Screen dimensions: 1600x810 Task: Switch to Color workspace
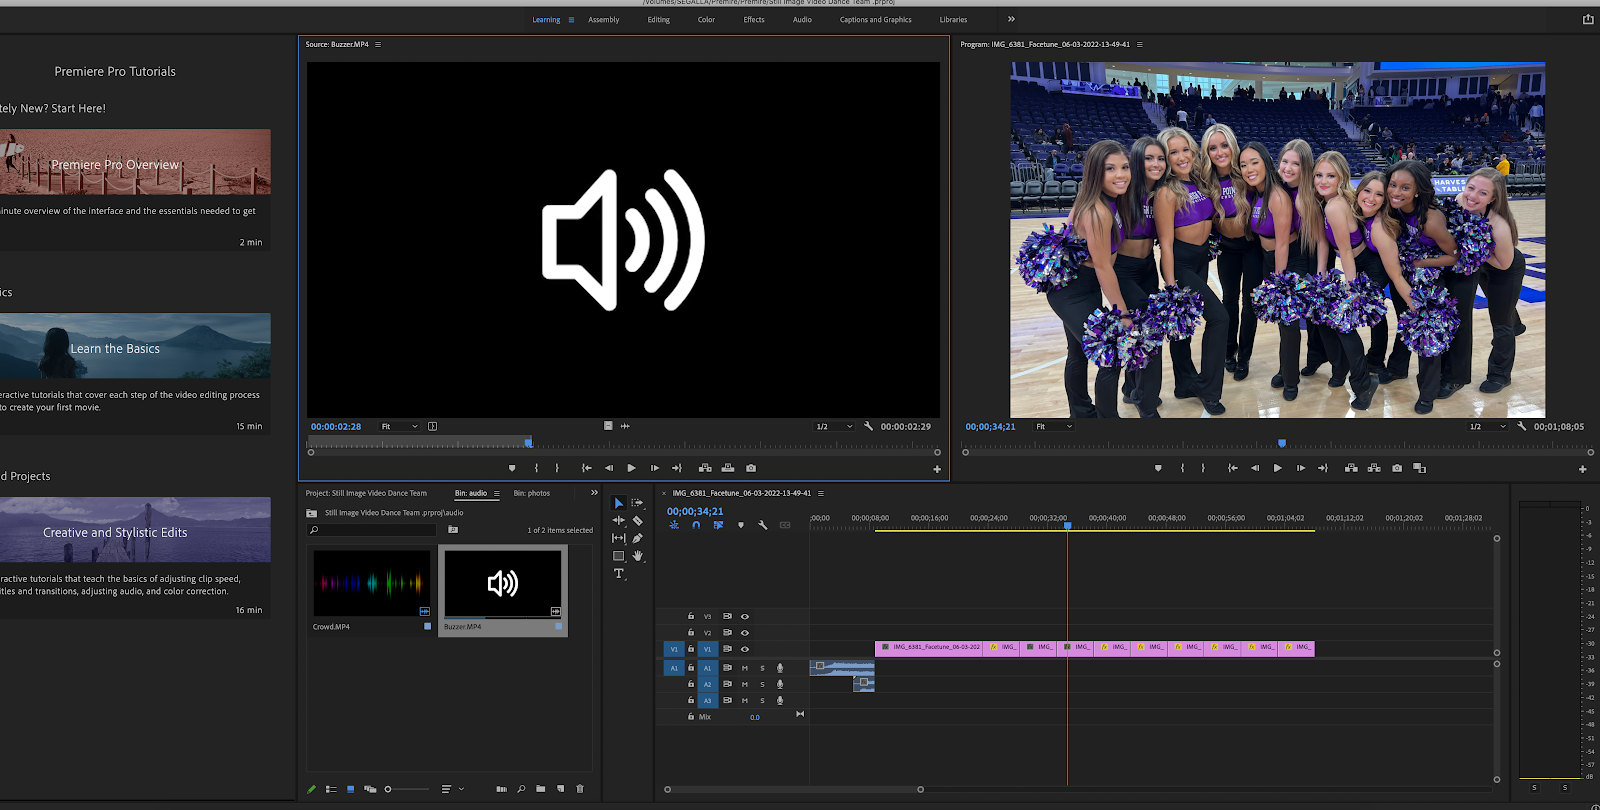point(706,20)
